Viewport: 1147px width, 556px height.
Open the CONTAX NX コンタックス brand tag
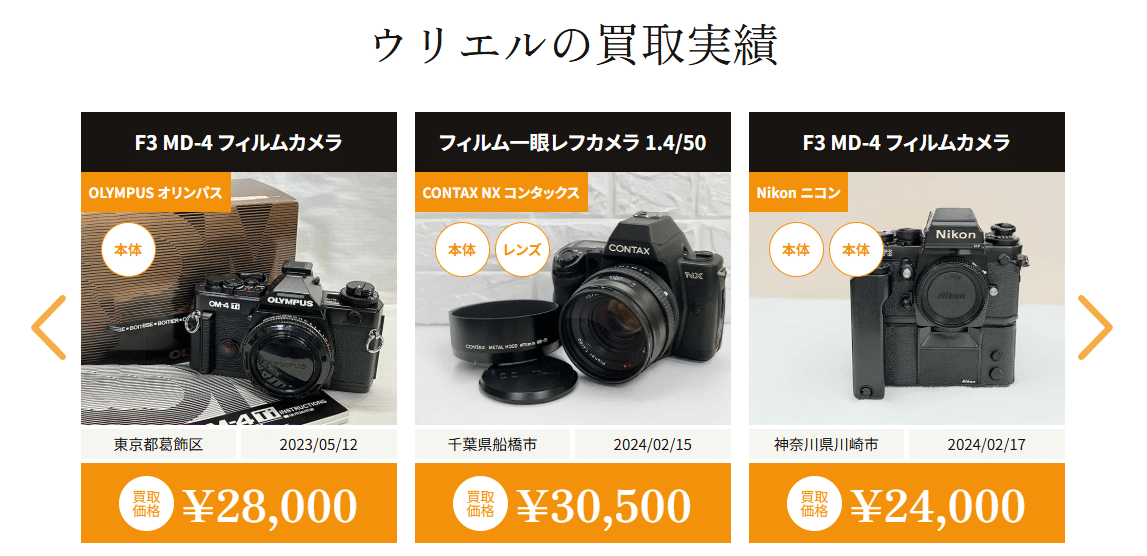(x=501, y=192)
